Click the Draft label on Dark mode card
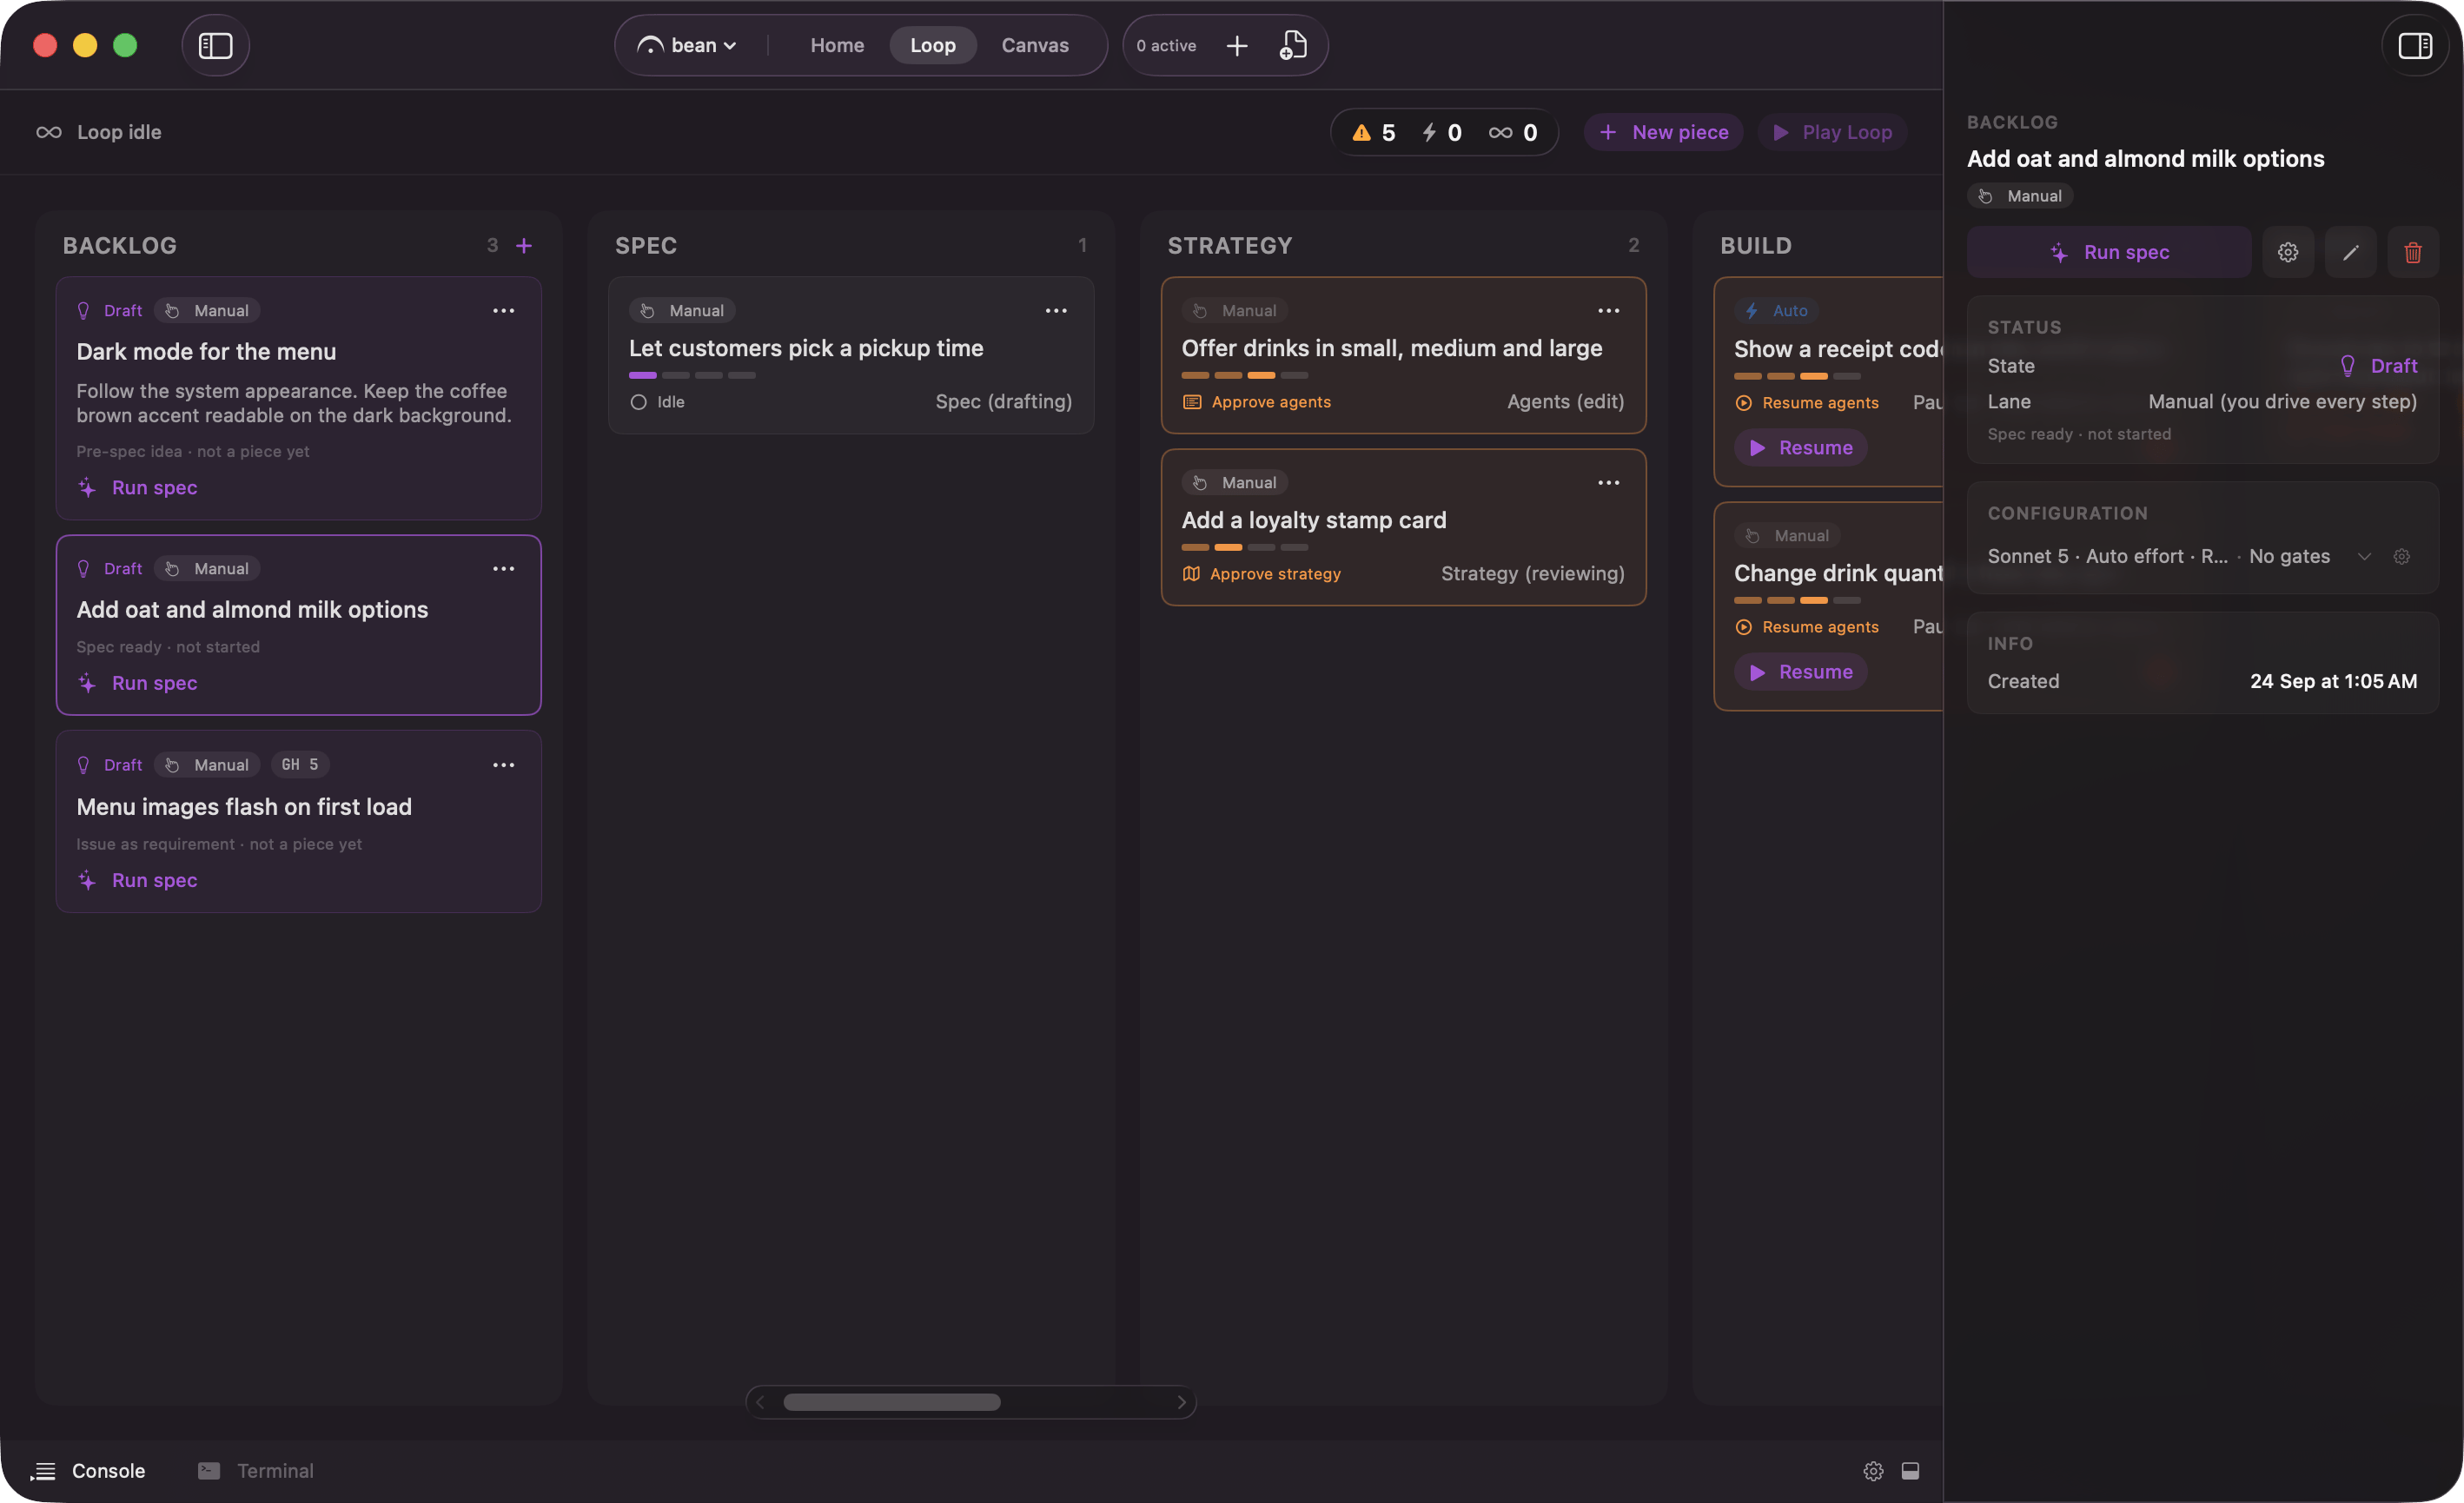Viewport: 2464px width, 1503px height. coord(110,311)
